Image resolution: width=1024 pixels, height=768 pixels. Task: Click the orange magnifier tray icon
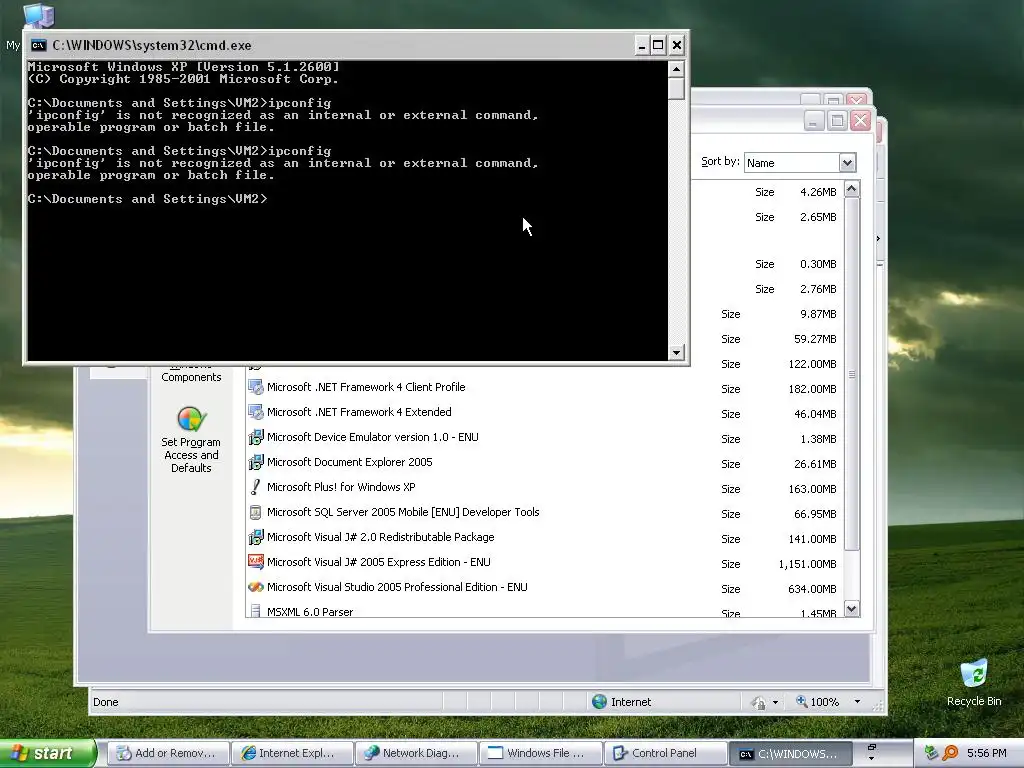click(x=950, y=753)
